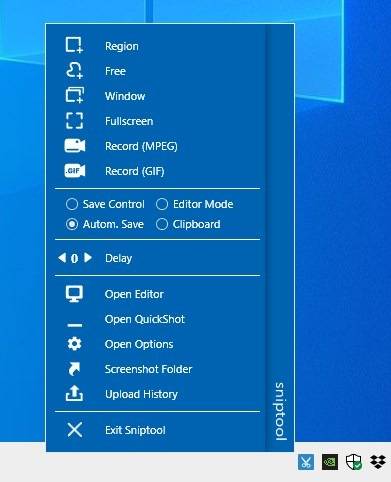
Task: Select the Autom. Save radio button
Action: 72,224
